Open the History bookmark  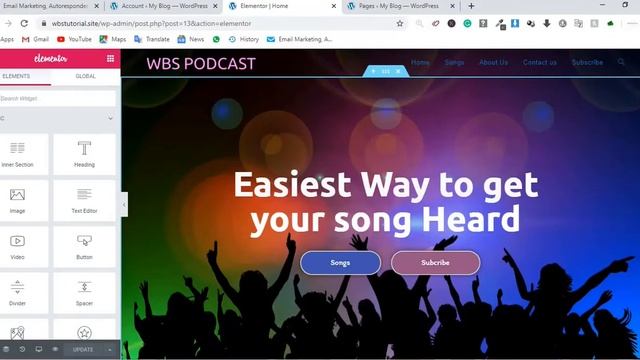tap(244, 39)
